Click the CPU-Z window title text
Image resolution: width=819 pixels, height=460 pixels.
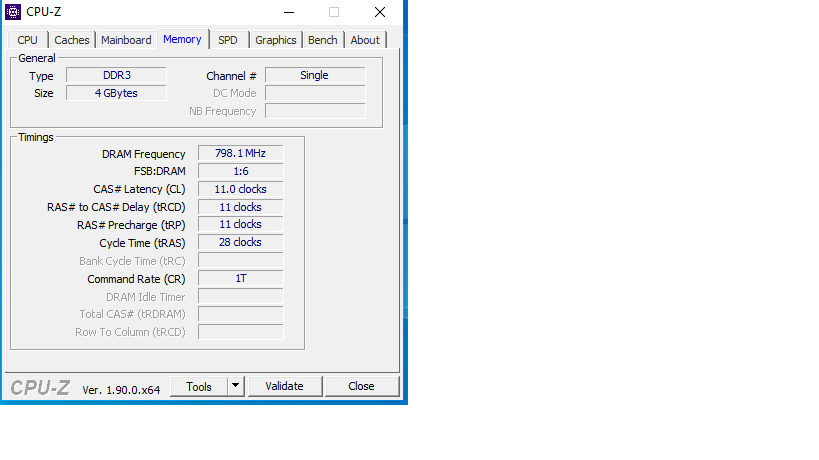(x=43, y=11)
